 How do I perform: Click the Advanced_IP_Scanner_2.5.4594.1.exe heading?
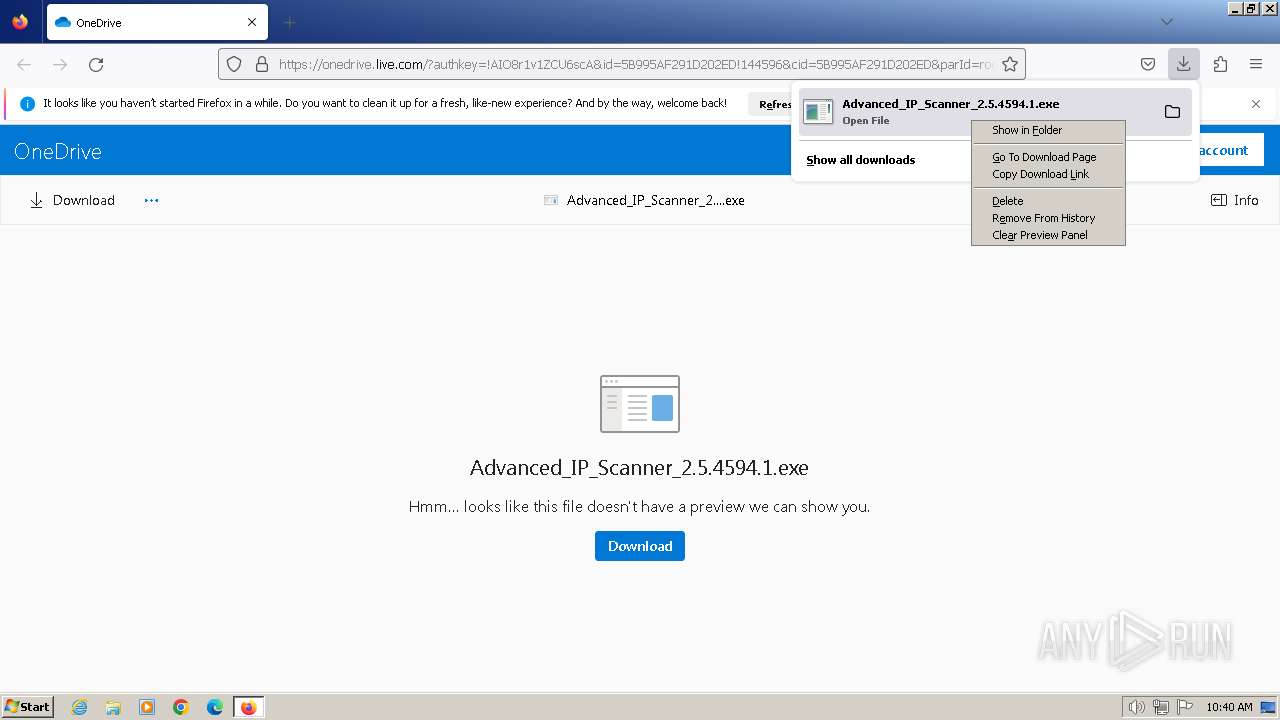click(x=639, y=468)
